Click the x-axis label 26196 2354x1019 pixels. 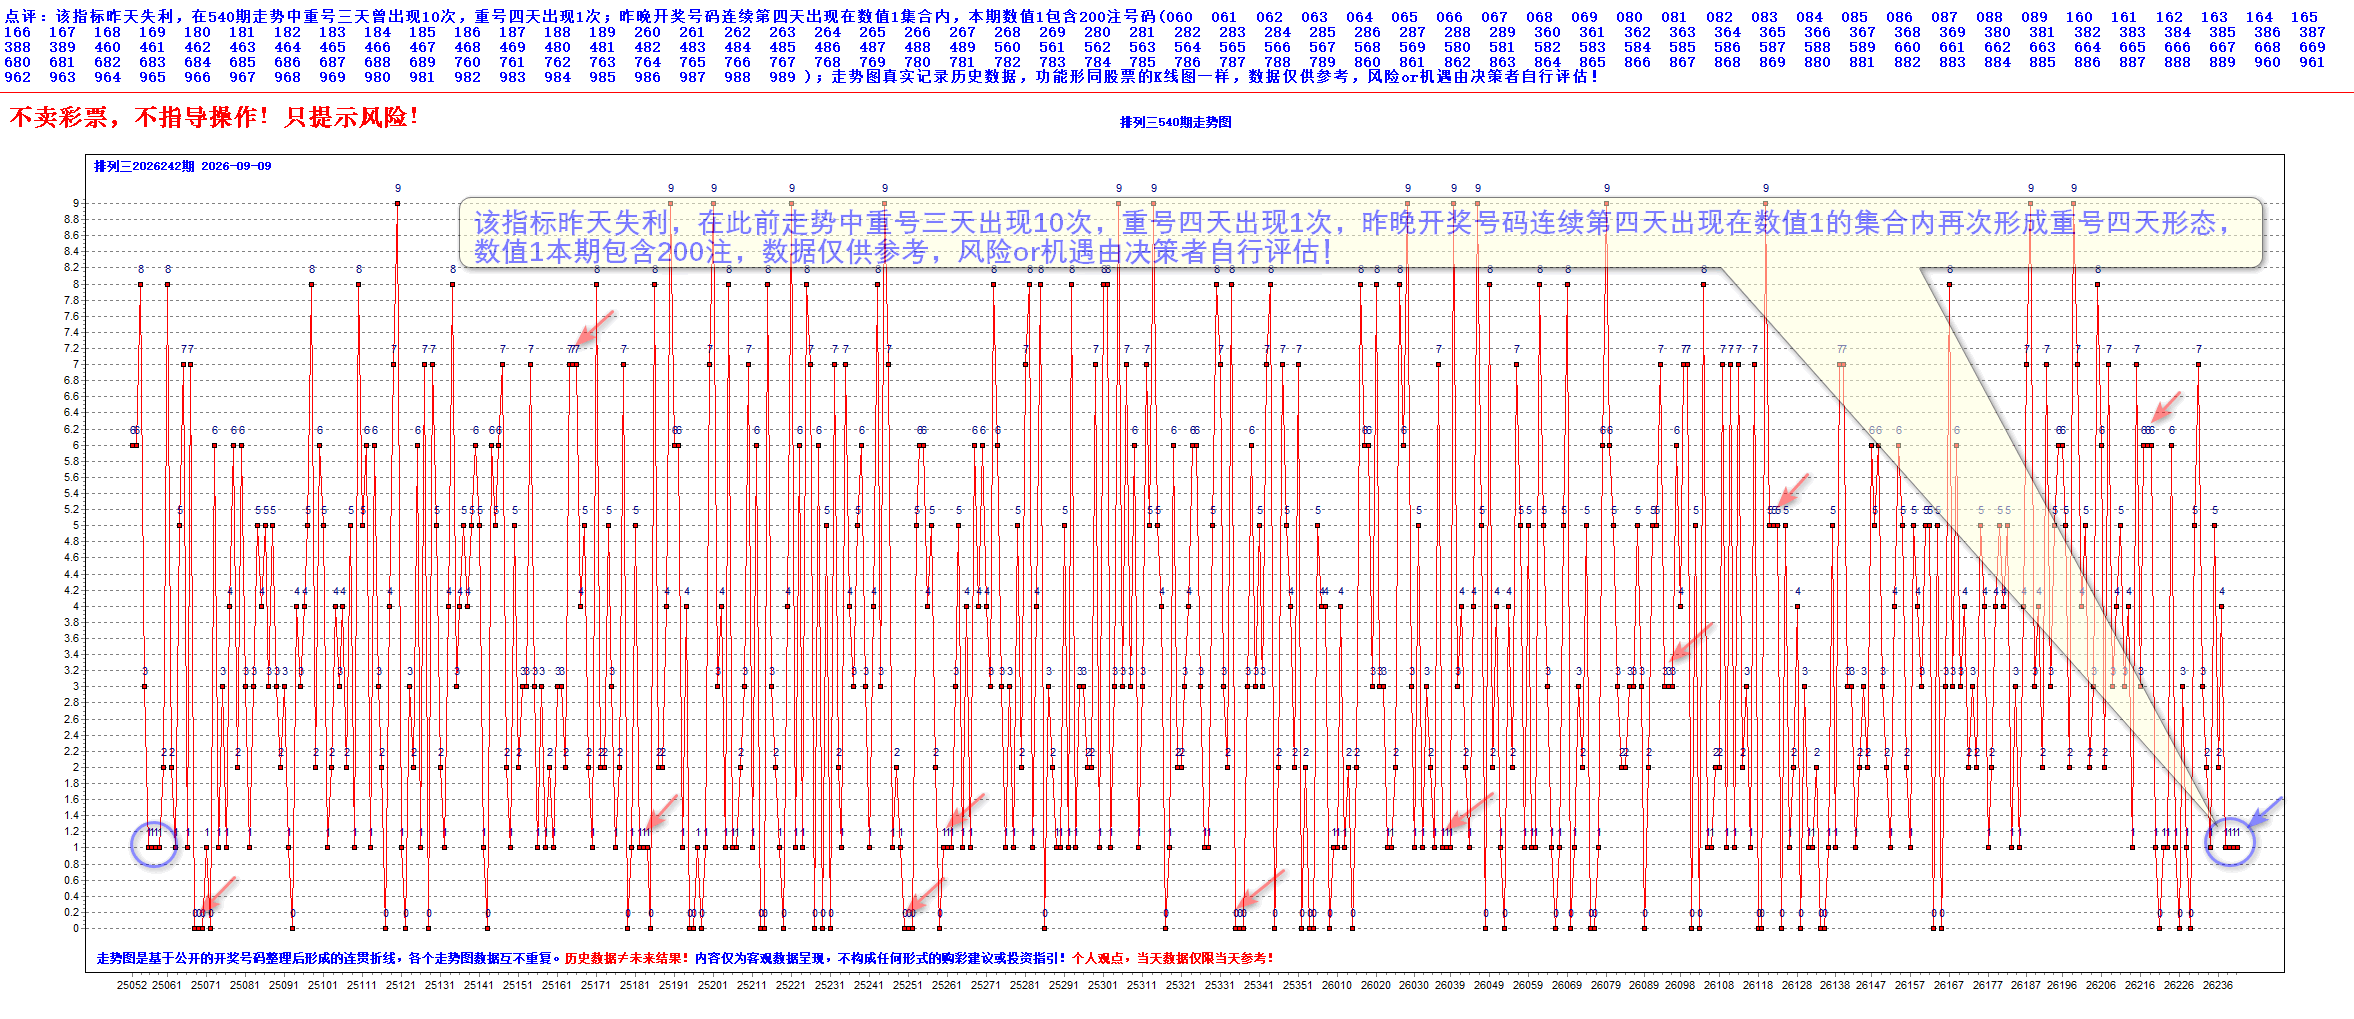(2062, 985)
